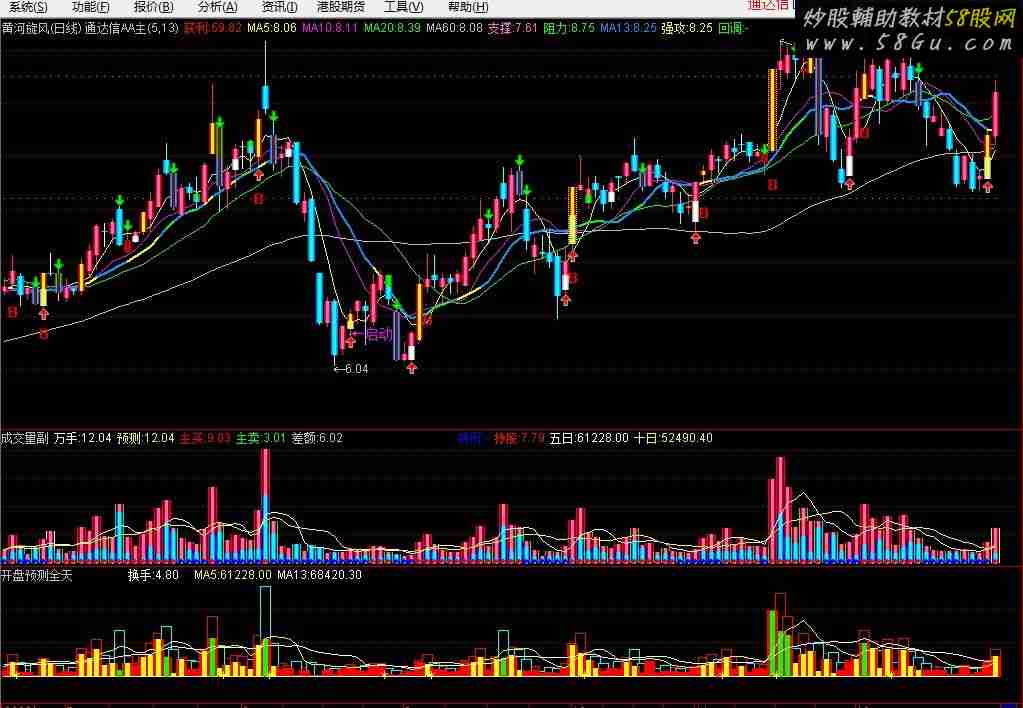This screenshot has width=1023, height=708.
Task: Click the 获利:59.82 value
Action: pos(212,28)
